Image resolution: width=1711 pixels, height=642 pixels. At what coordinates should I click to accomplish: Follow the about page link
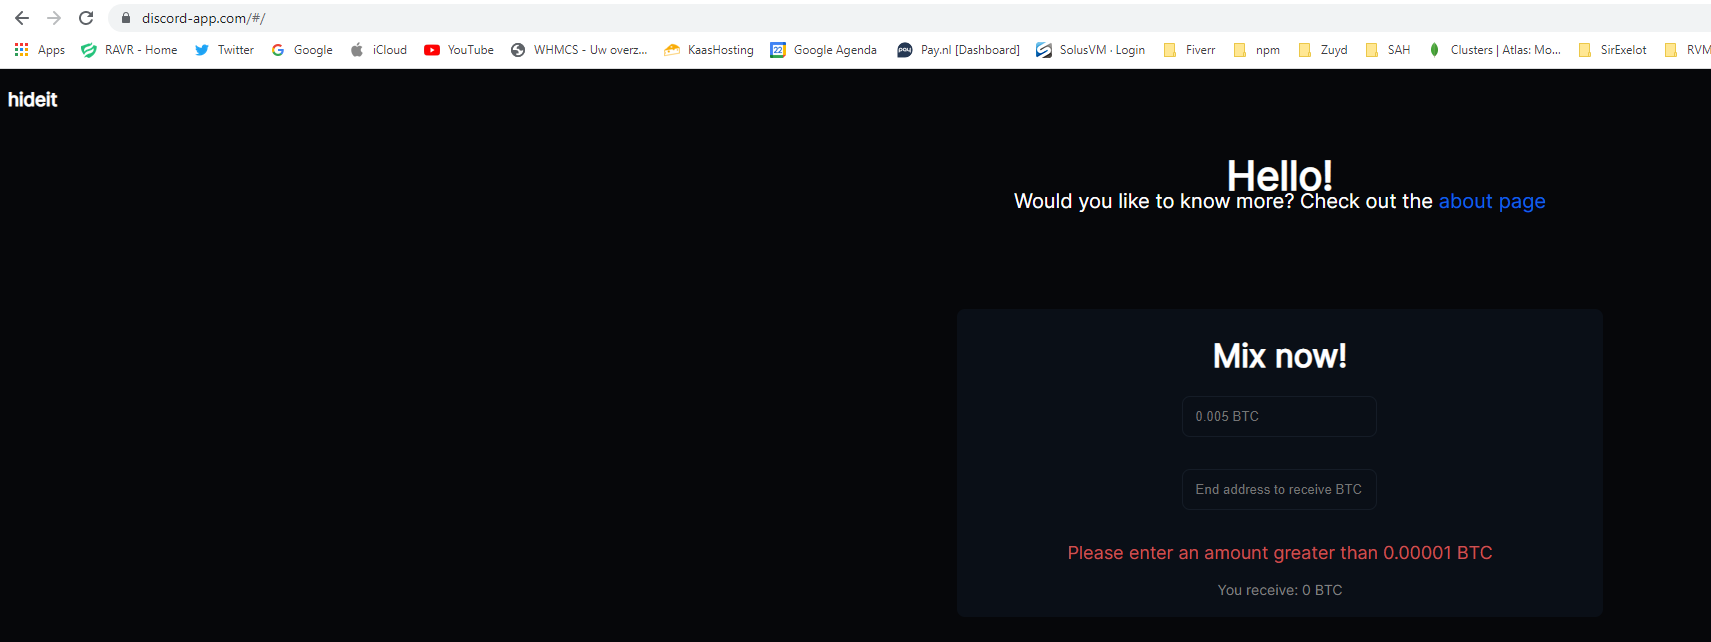click(x=1491, y=201)
